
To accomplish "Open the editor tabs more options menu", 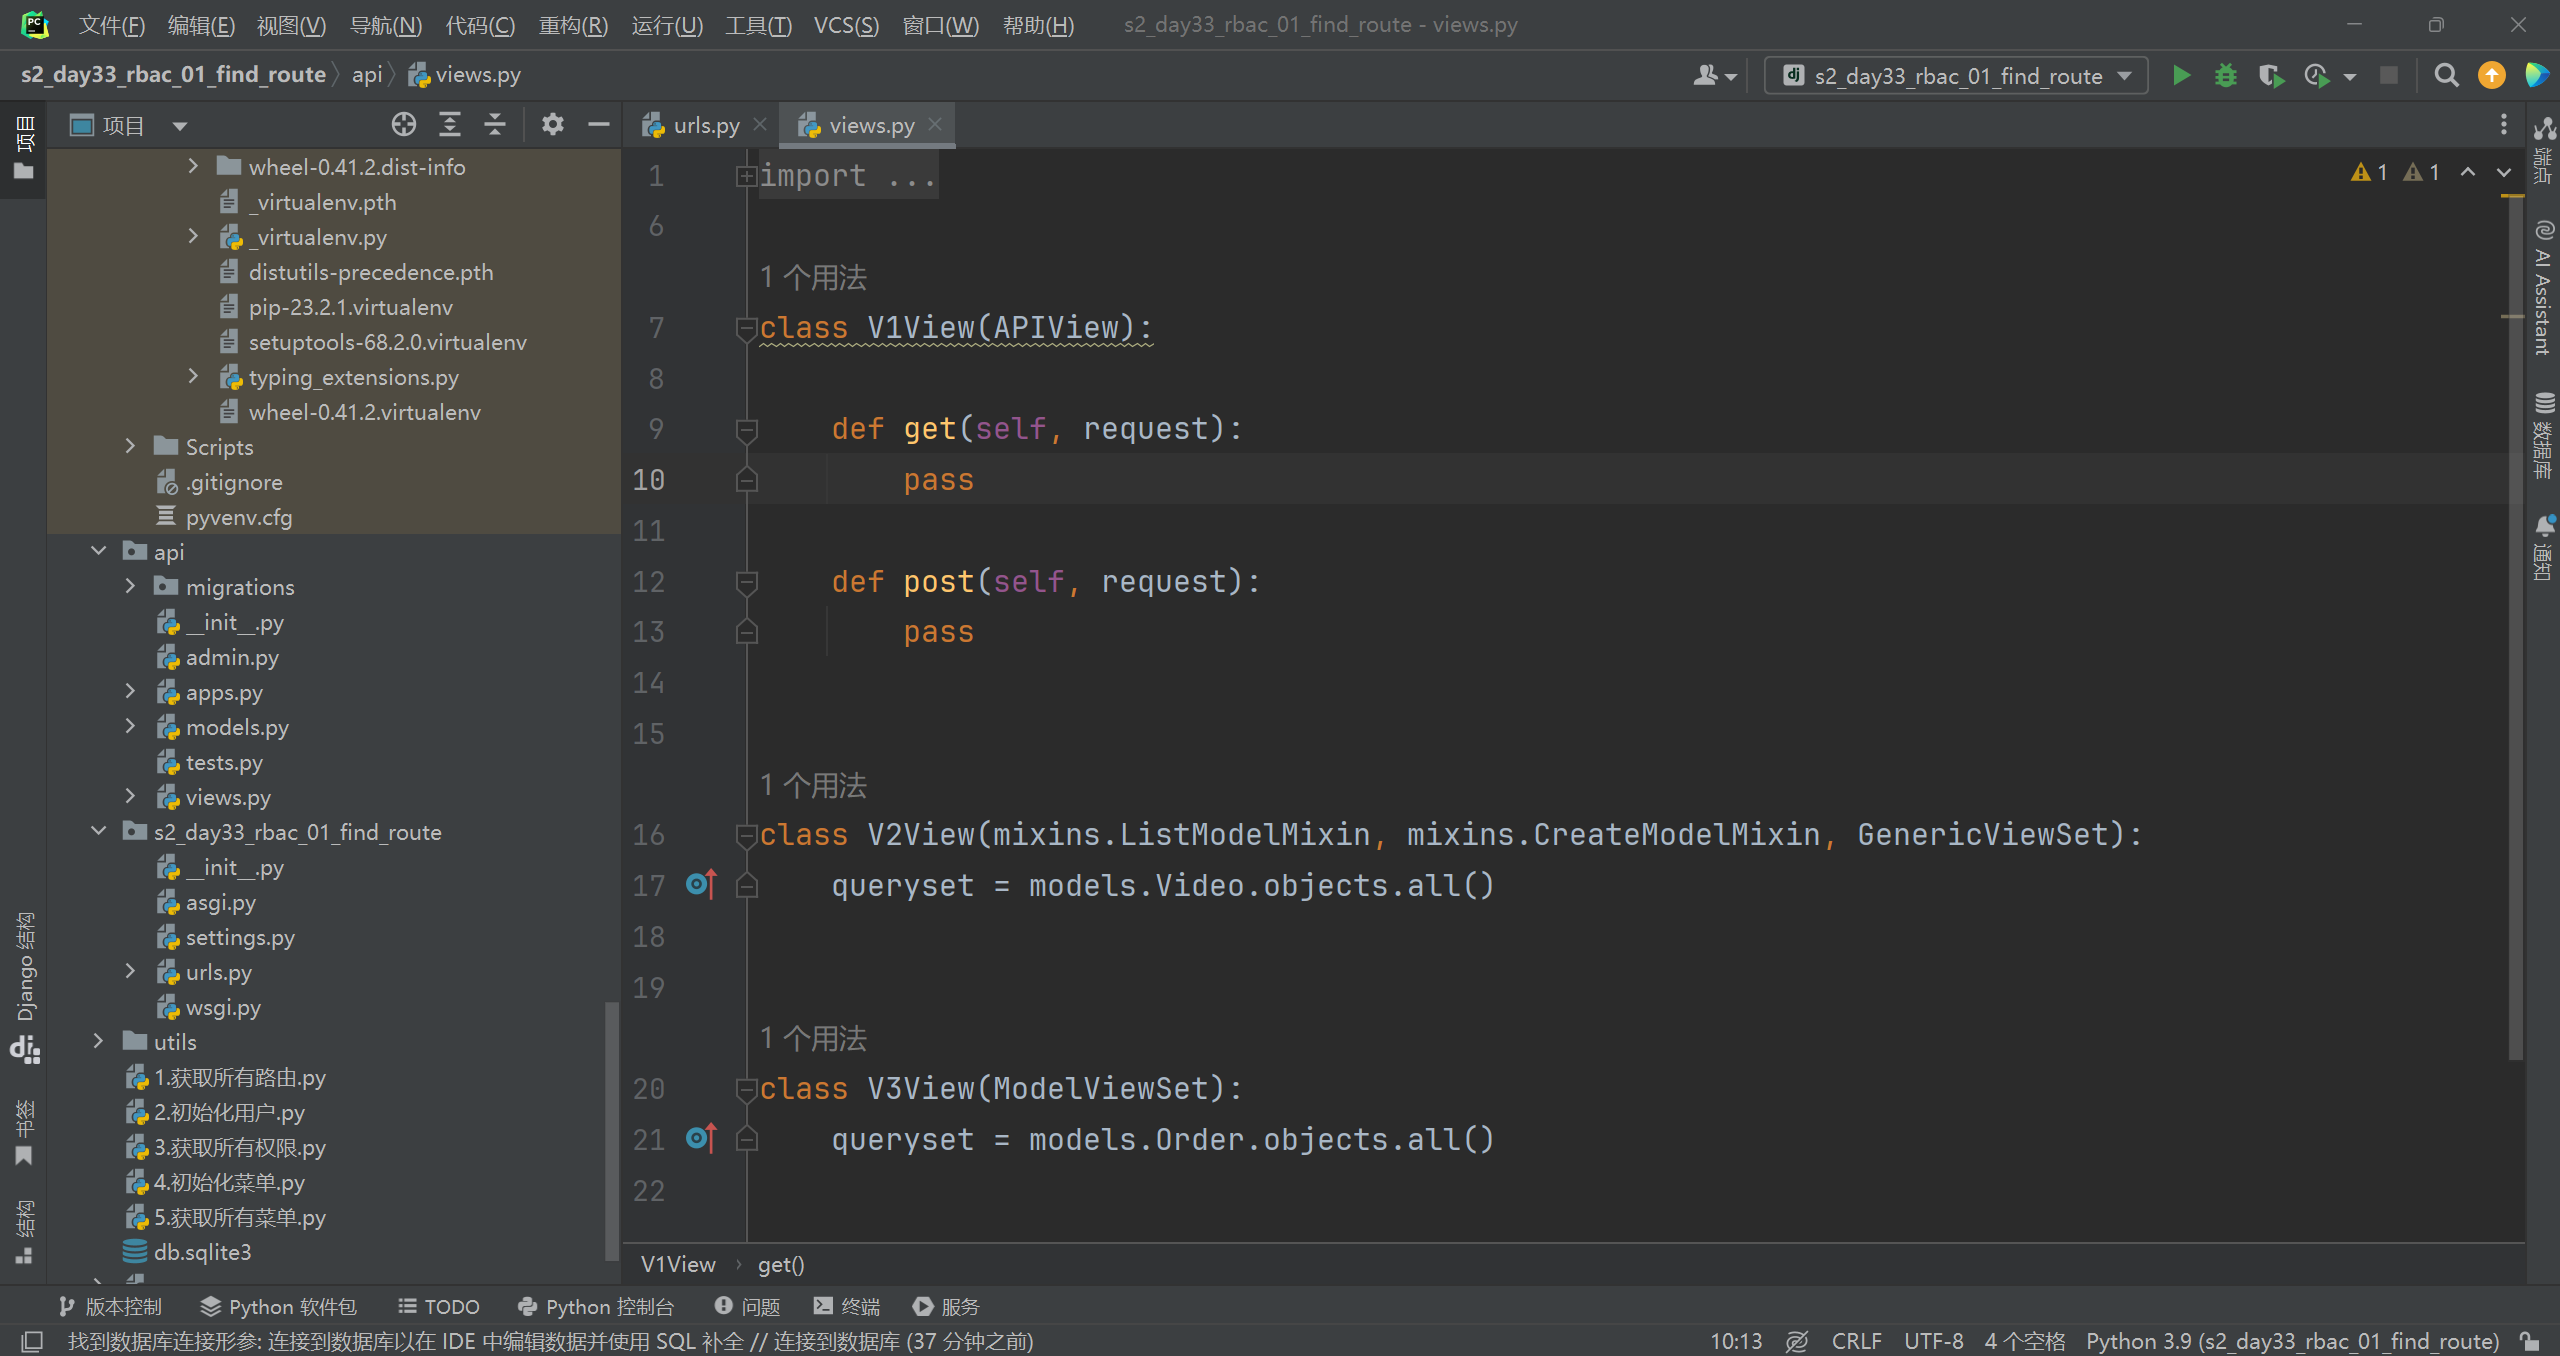I will point(2503,124).
